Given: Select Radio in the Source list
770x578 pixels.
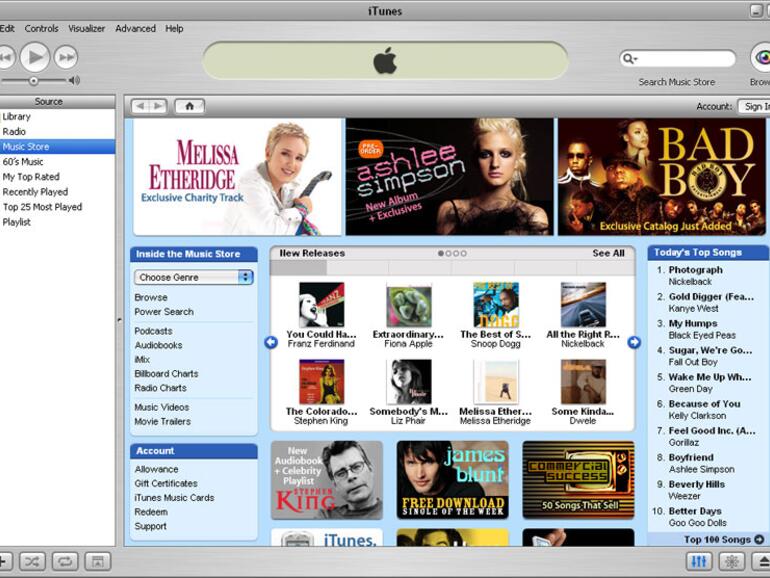Looking at the screenshot, I should (57, 132).
